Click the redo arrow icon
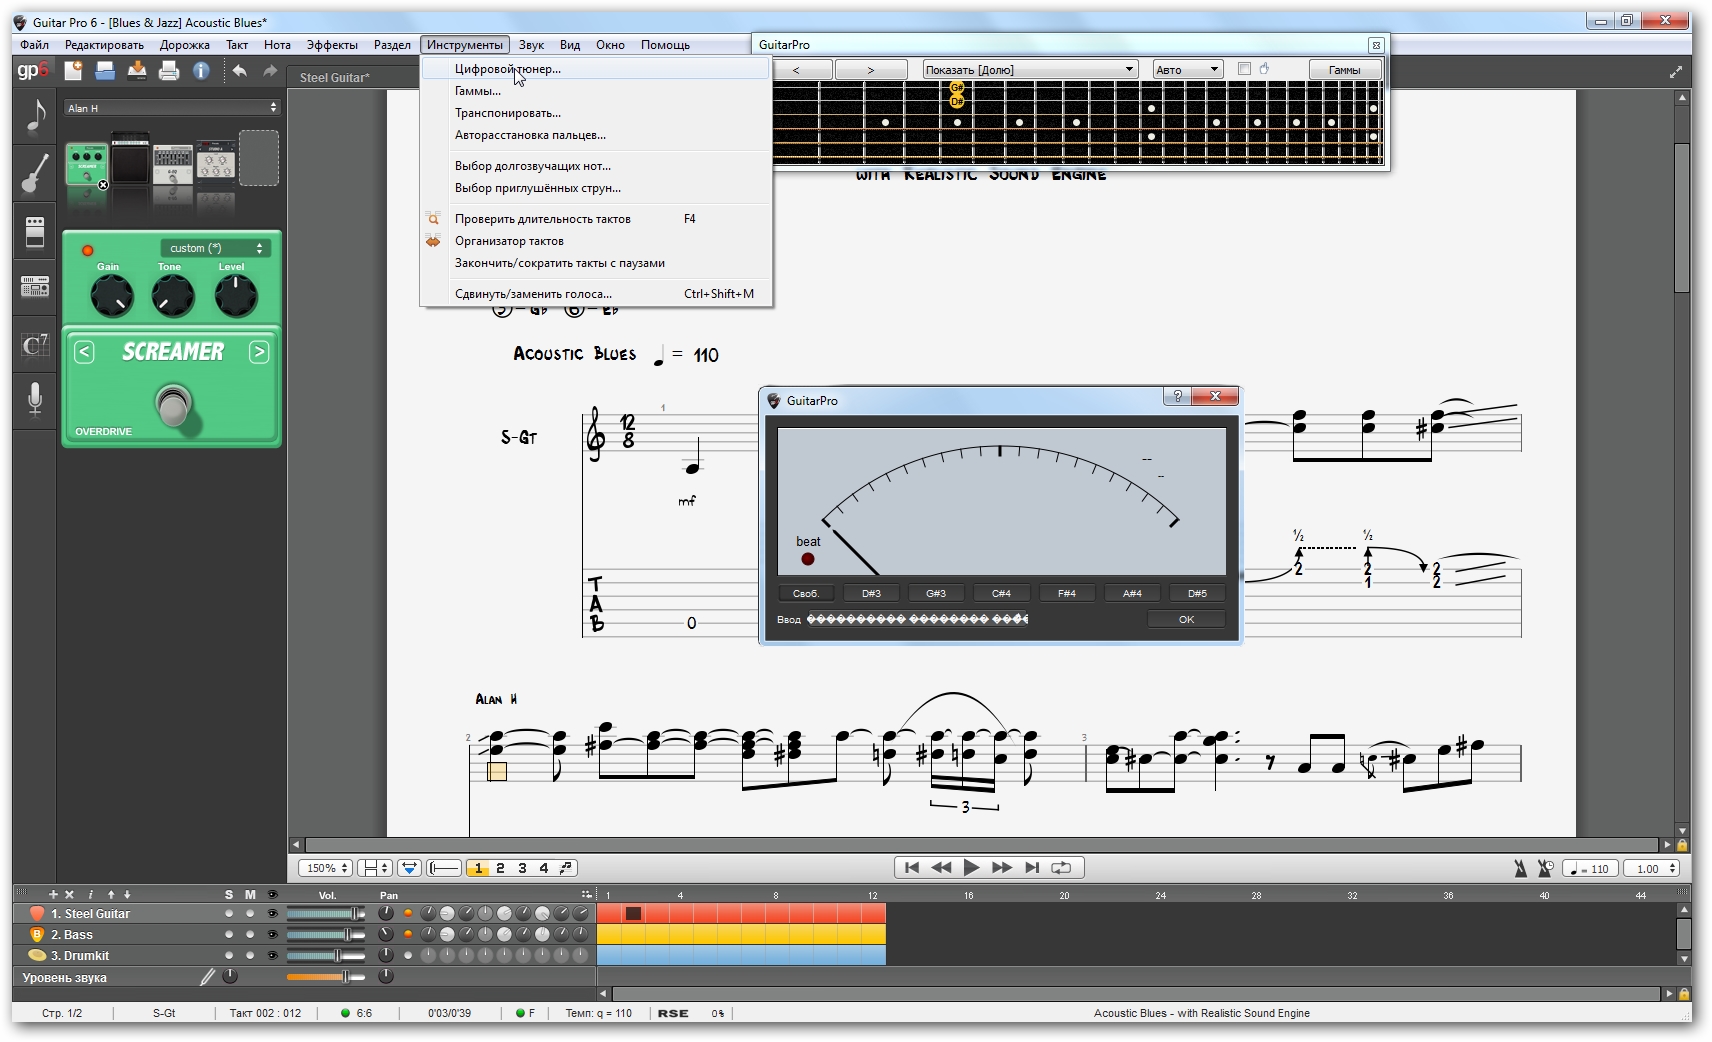Viewport: 1712px width, 1042px height. tap(270, 70)
